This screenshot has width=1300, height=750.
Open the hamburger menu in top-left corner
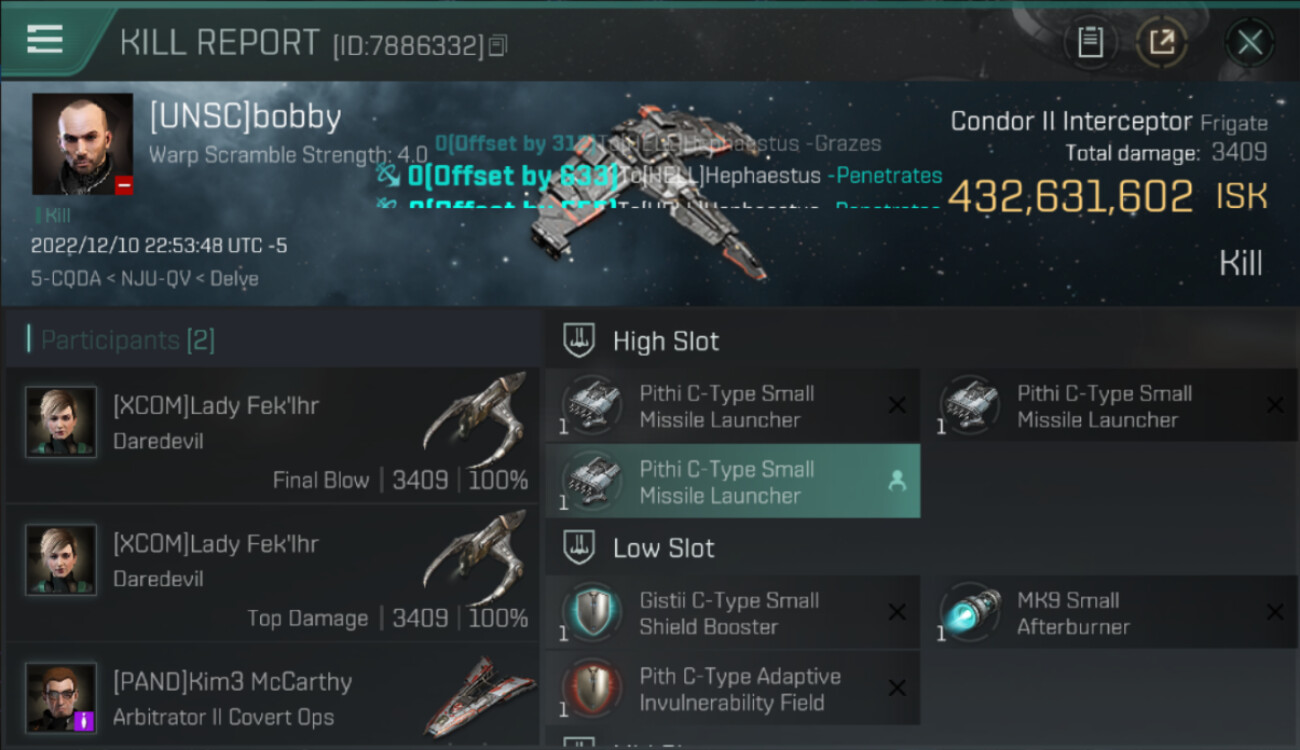[45, 39]
